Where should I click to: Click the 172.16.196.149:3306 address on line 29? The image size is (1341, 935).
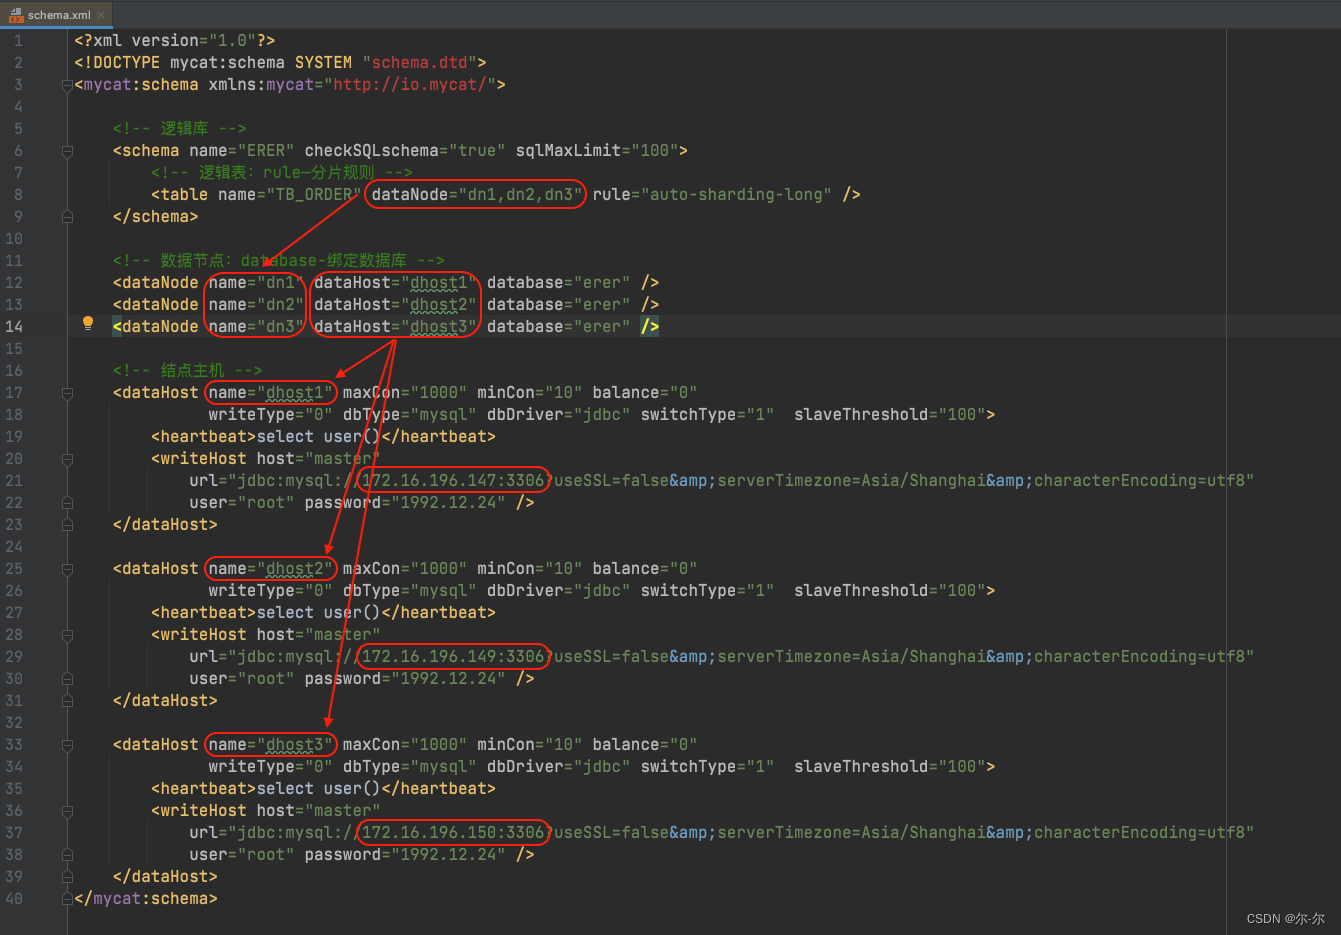(453, 657)
